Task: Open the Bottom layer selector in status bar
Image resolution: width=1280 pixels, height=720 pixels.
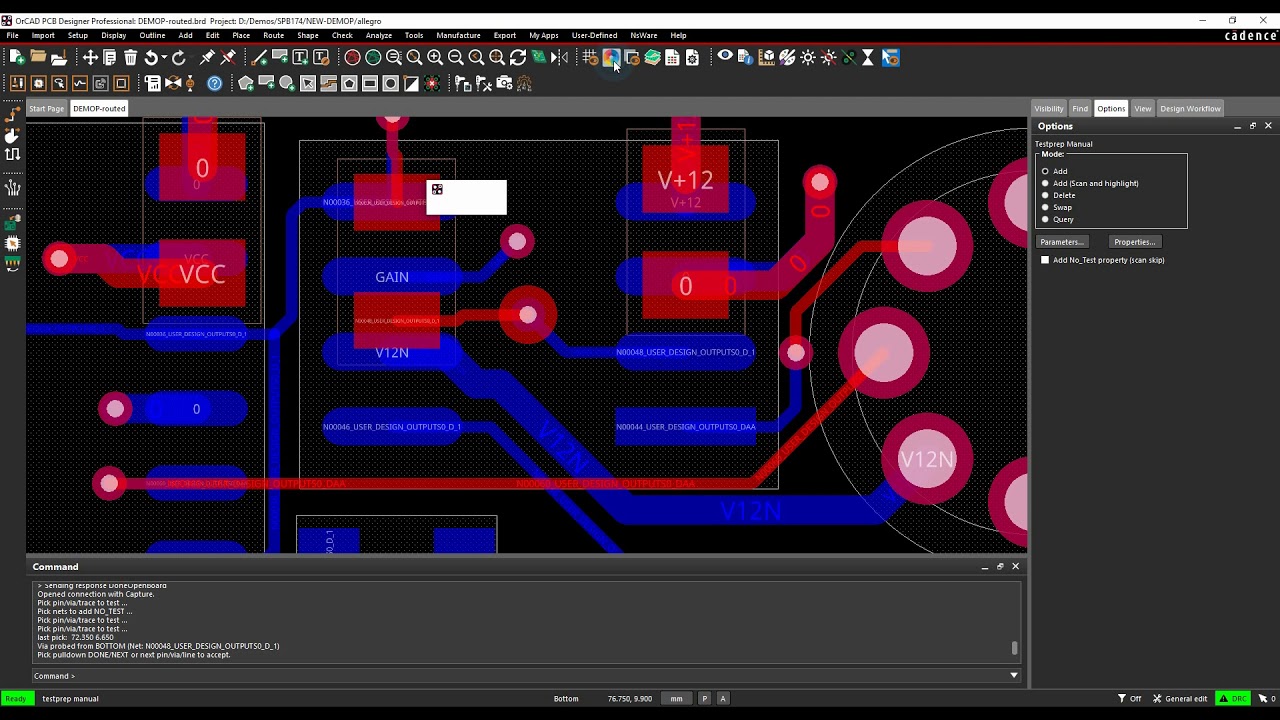Action: [566, 698]
